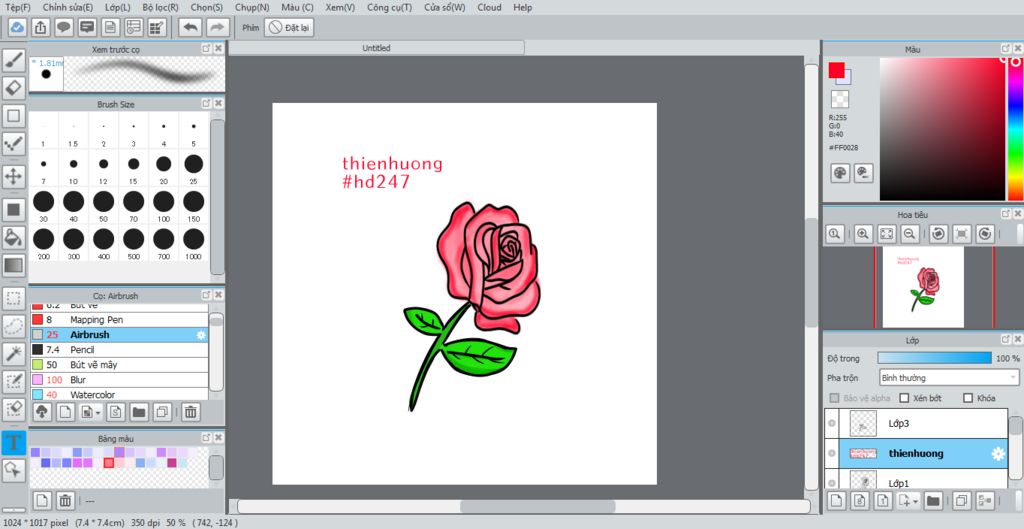Image resolution: width=1024 pixels, height=529 pixels.
Task: Click the navigator rose thumbnail preview
Action: tap(923, 287)
